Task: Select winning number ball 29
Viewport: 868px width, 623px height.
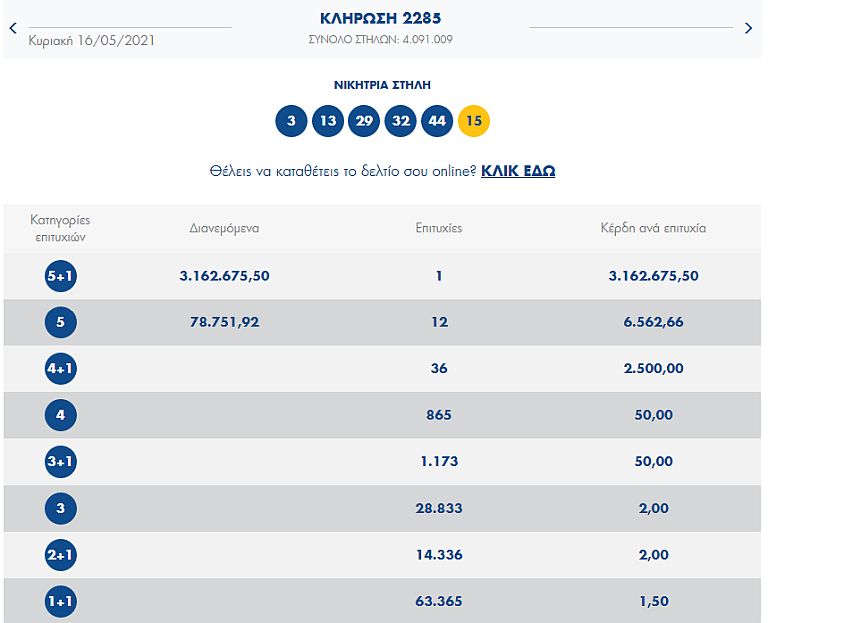Action: point(364,121)
